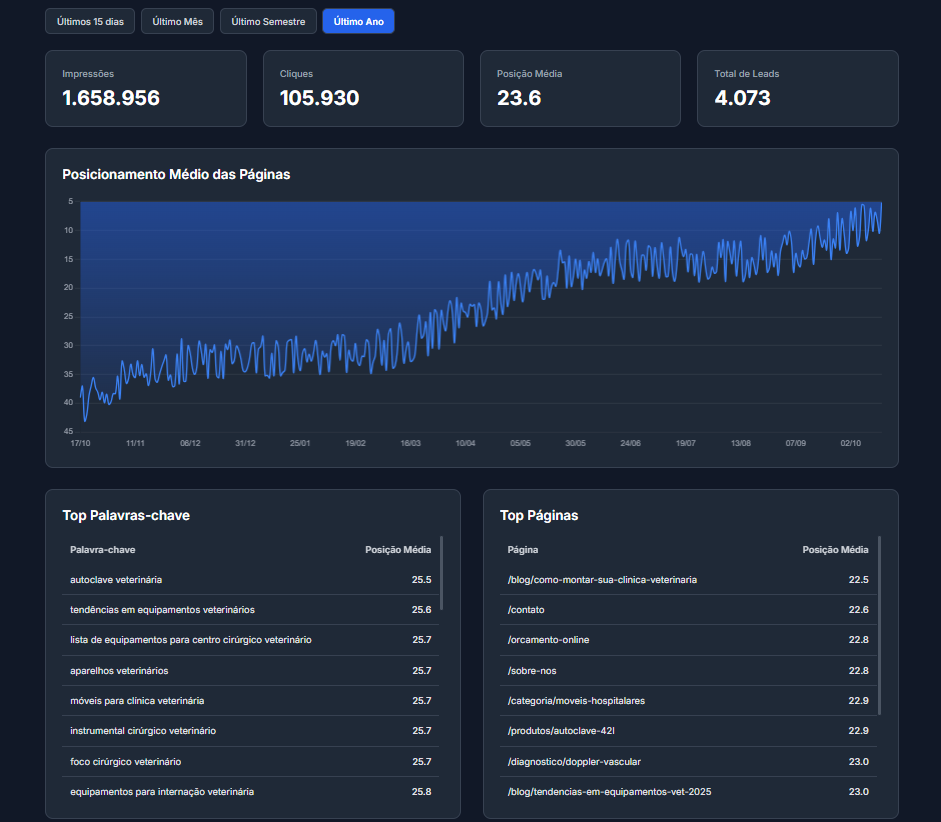Select the Últimos 15 dias filter
This screenshot has width=941, height=822.
click(90, 21)
